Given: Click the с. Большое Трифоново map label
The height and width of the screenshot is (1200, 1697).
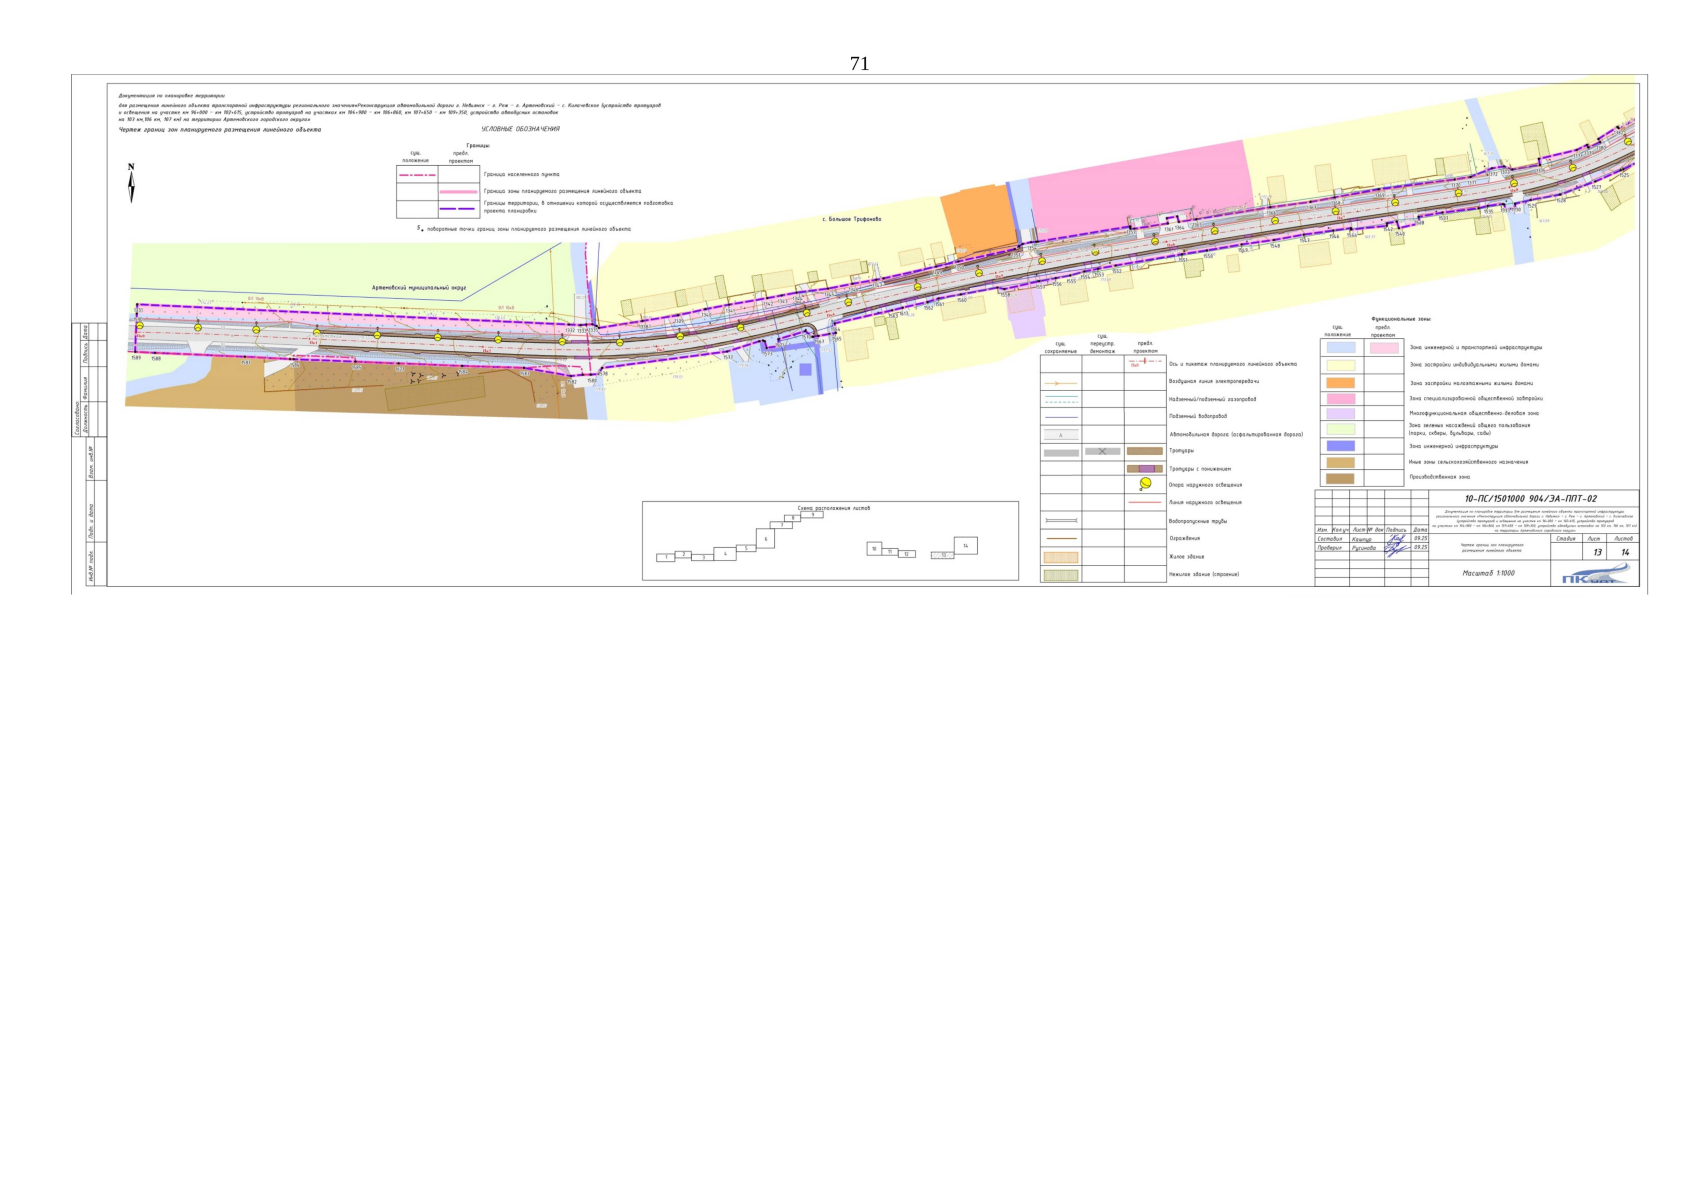Looking at the screenshot, I should pyautogui.click(x=851, y=219).
